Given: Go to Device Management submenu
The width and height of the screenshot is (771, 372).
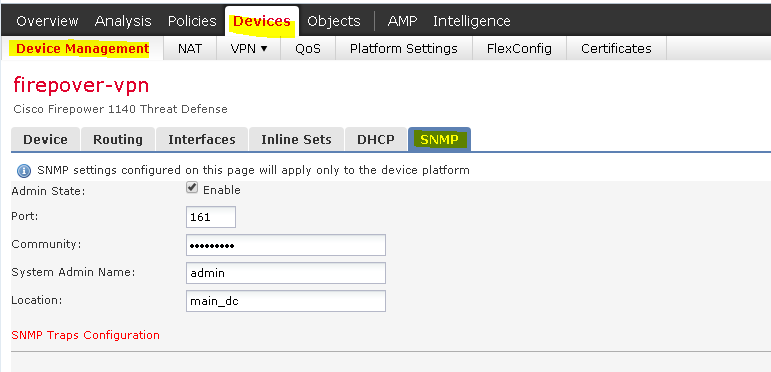Looking at the screenshot, I should (82, 49).
